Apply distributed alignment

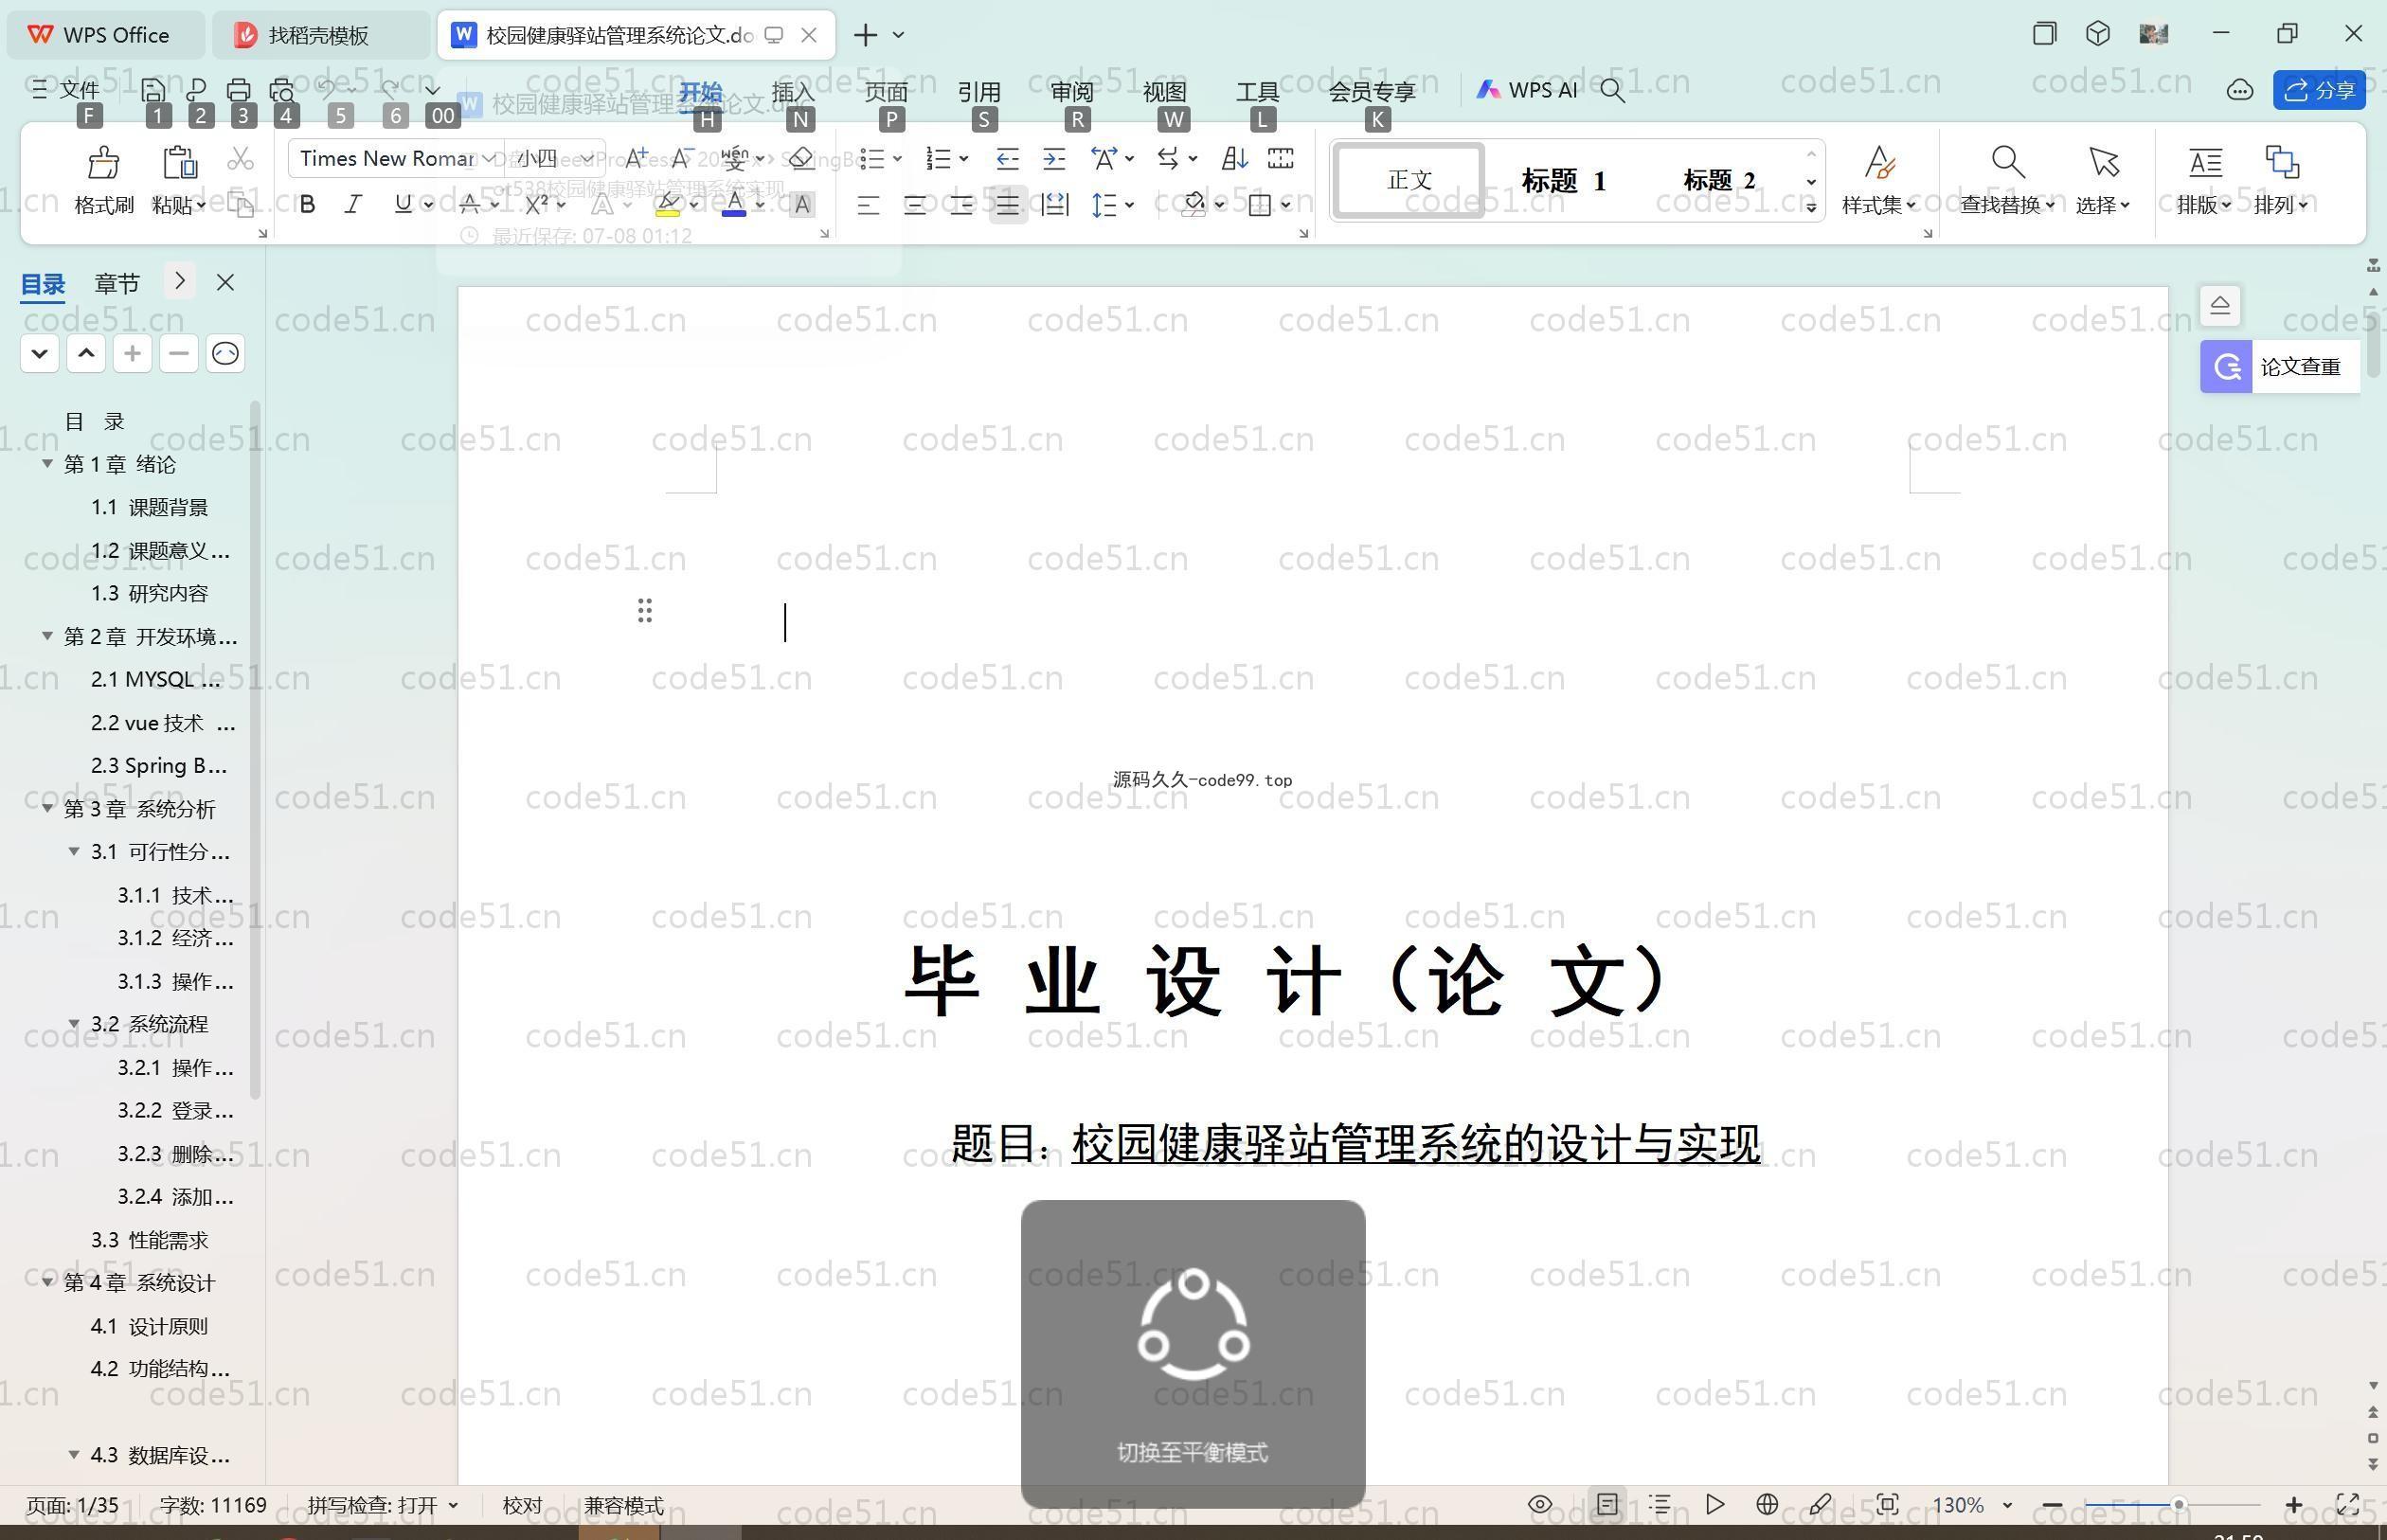click(1055, 205)
